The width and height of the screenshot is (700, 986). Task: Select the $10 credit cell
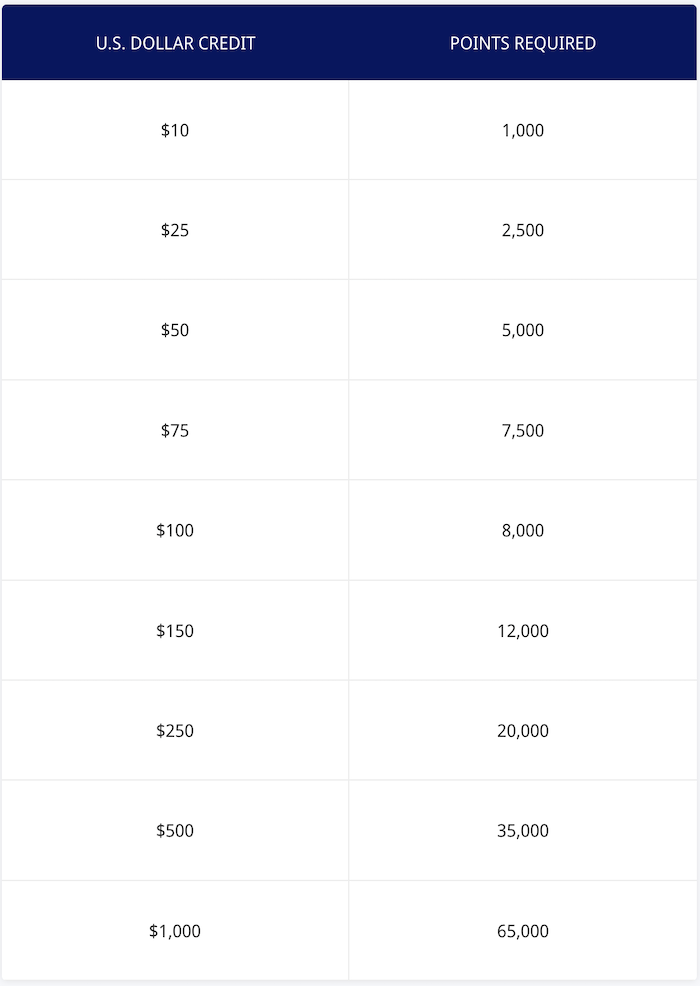tap(175, 130)
